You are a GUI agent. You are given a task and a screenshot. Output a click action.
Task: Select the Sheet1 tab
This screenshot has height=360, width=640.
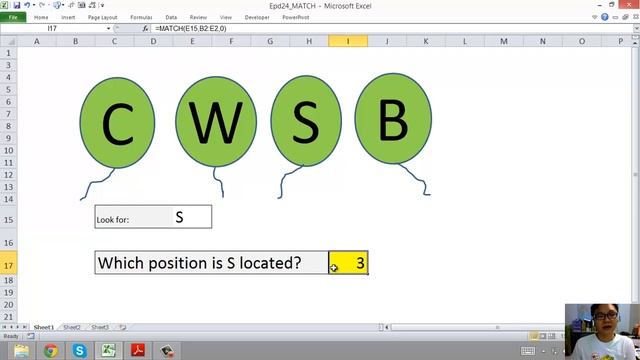pyautogui.click(x=44, y=327)
